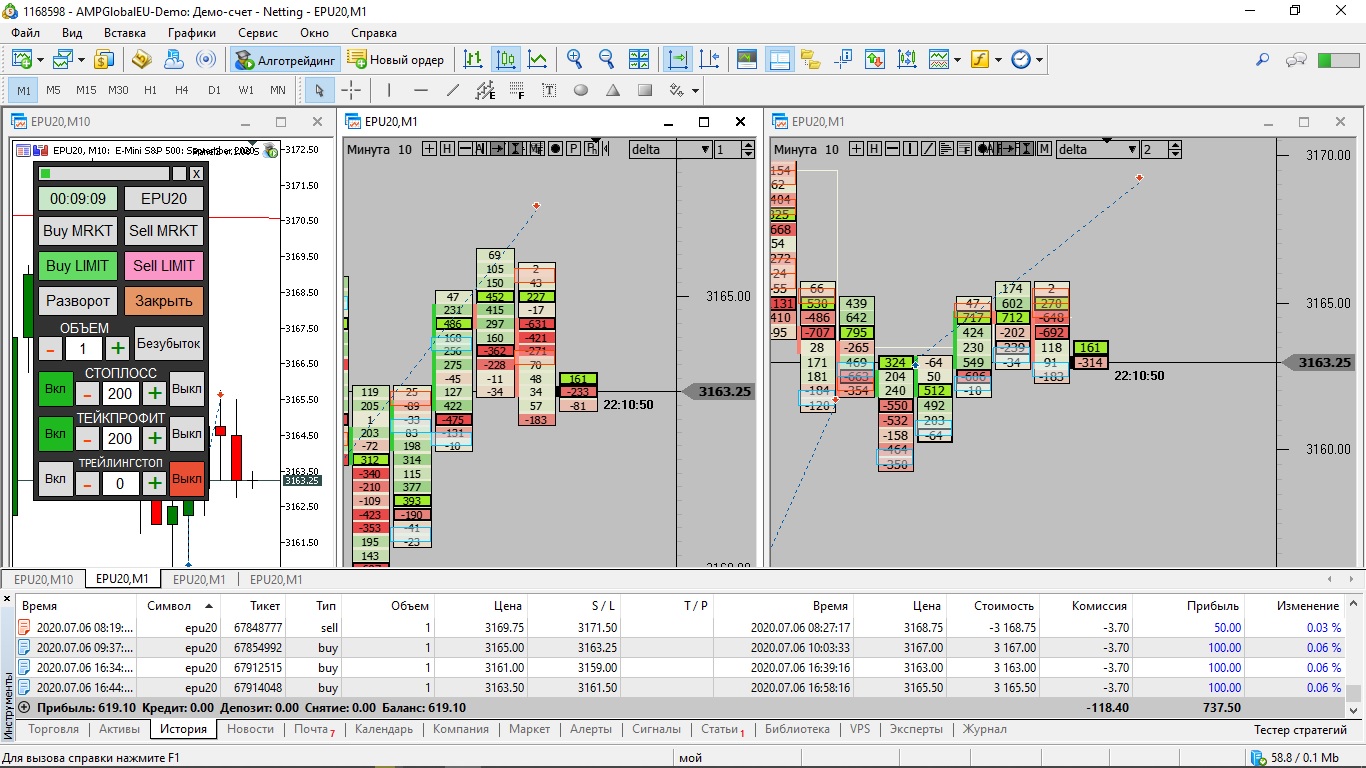Click the Buy MRKT button
Viewport: 1366px width, 768px height.
pos(78,231)
